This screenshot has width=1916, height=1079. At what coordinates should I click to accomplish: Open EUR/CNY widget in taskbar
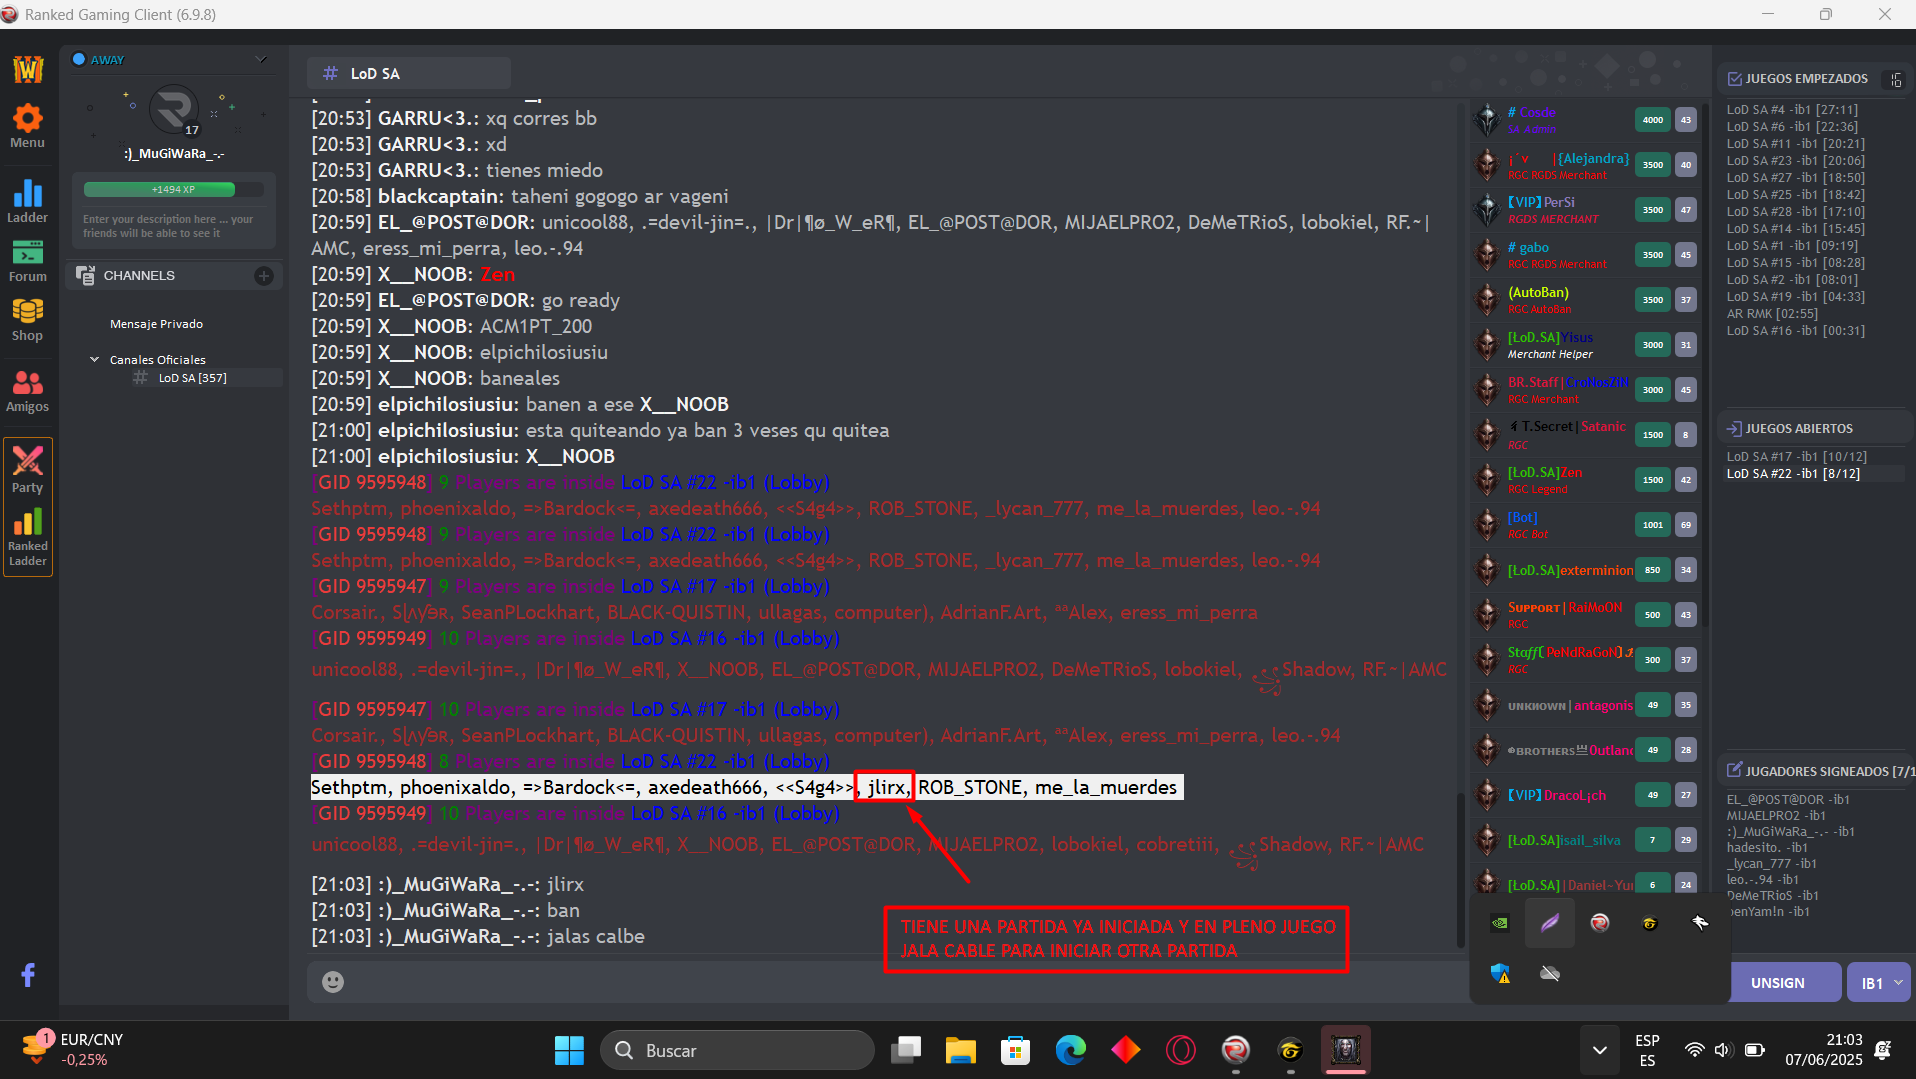[x=72, y=1050]
